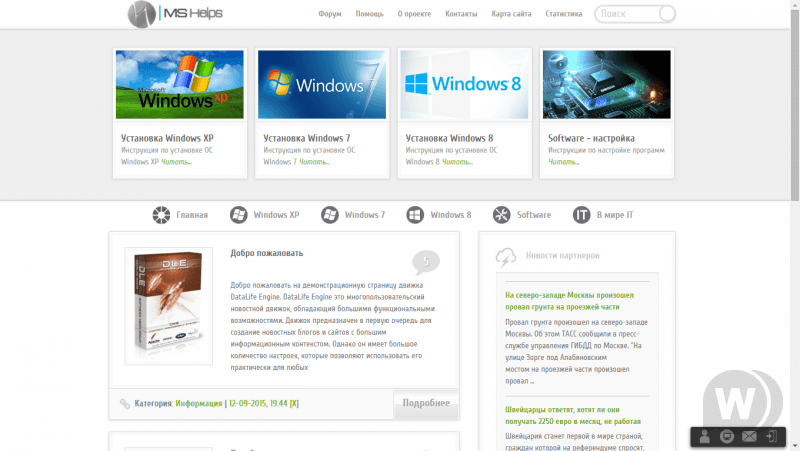The image size is (800, 451).
Task: Follow Читать link under Windows 8 card
Action: (x=457, y=162)
